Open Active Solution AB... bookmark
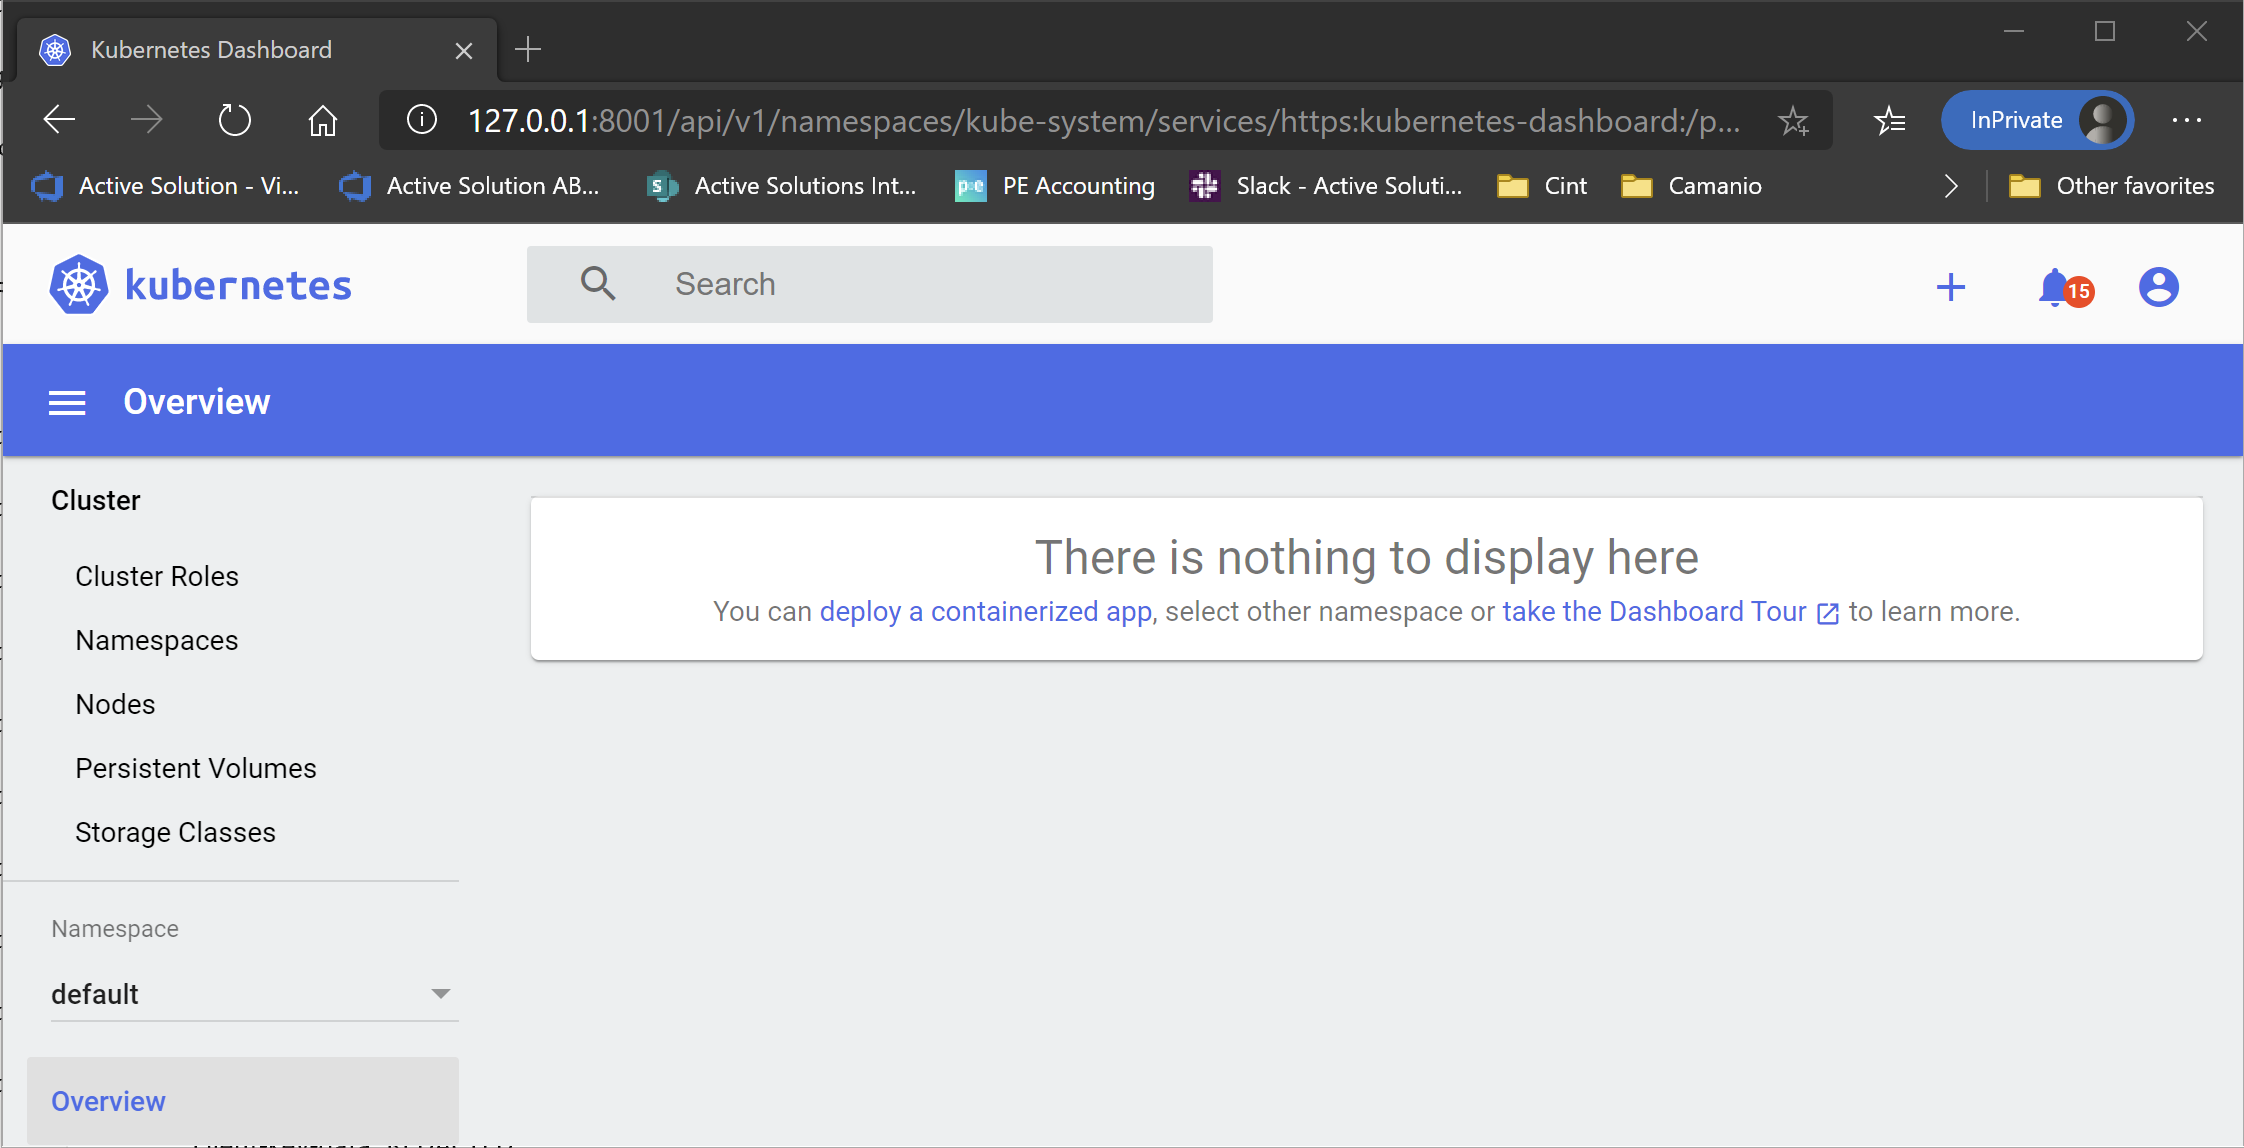The width and height of the screenshot is (2244, 1148). (470, 186)
